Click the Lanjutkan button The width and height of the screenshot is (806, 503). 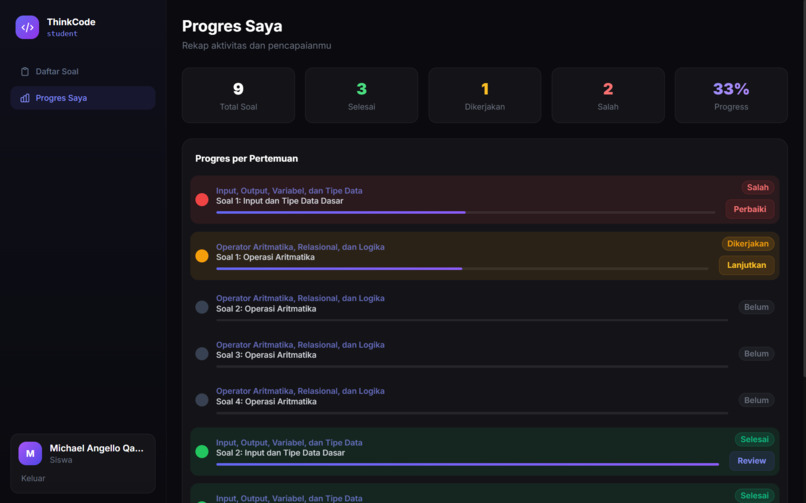tap(746, 265)
